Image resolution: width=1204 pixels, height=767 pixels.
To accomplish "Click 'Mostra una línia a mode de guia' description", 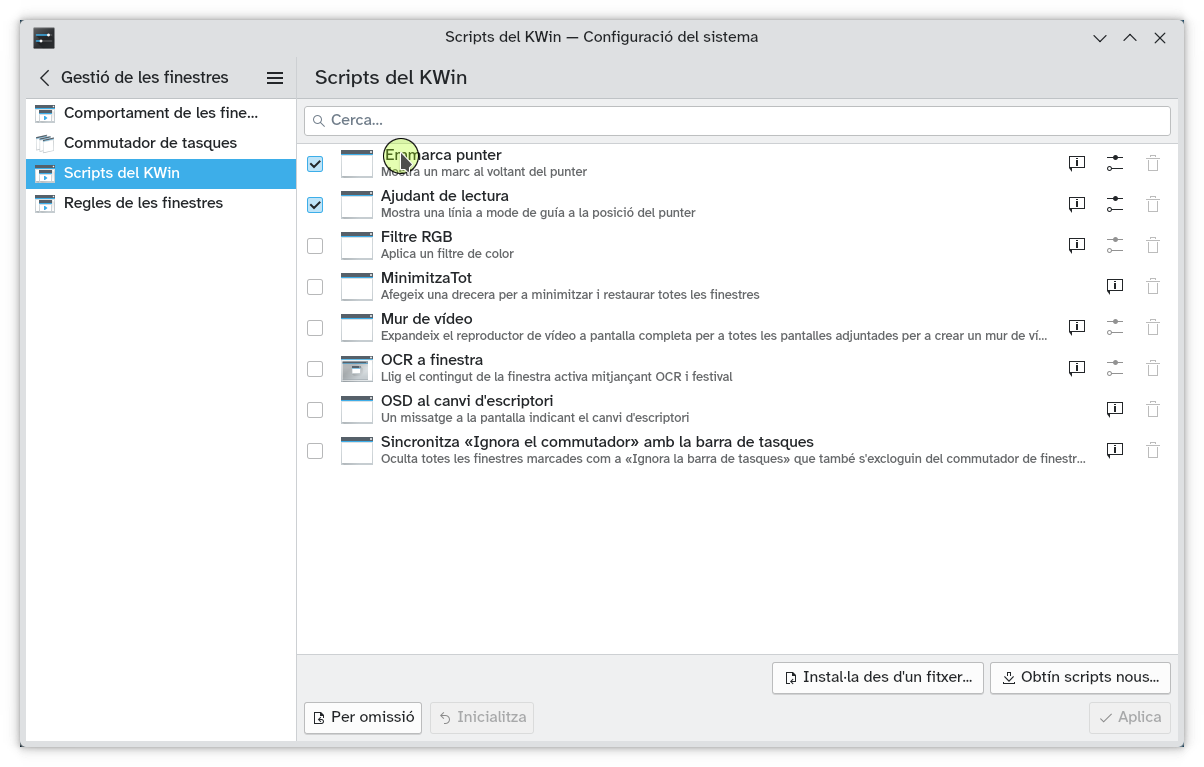I will click(538, 213).
